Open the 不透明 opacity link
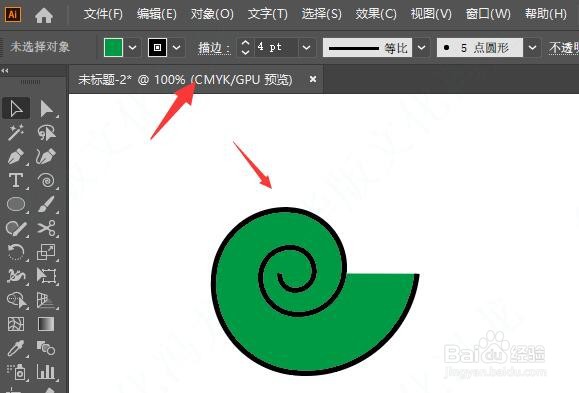 (x=564, y=48)
